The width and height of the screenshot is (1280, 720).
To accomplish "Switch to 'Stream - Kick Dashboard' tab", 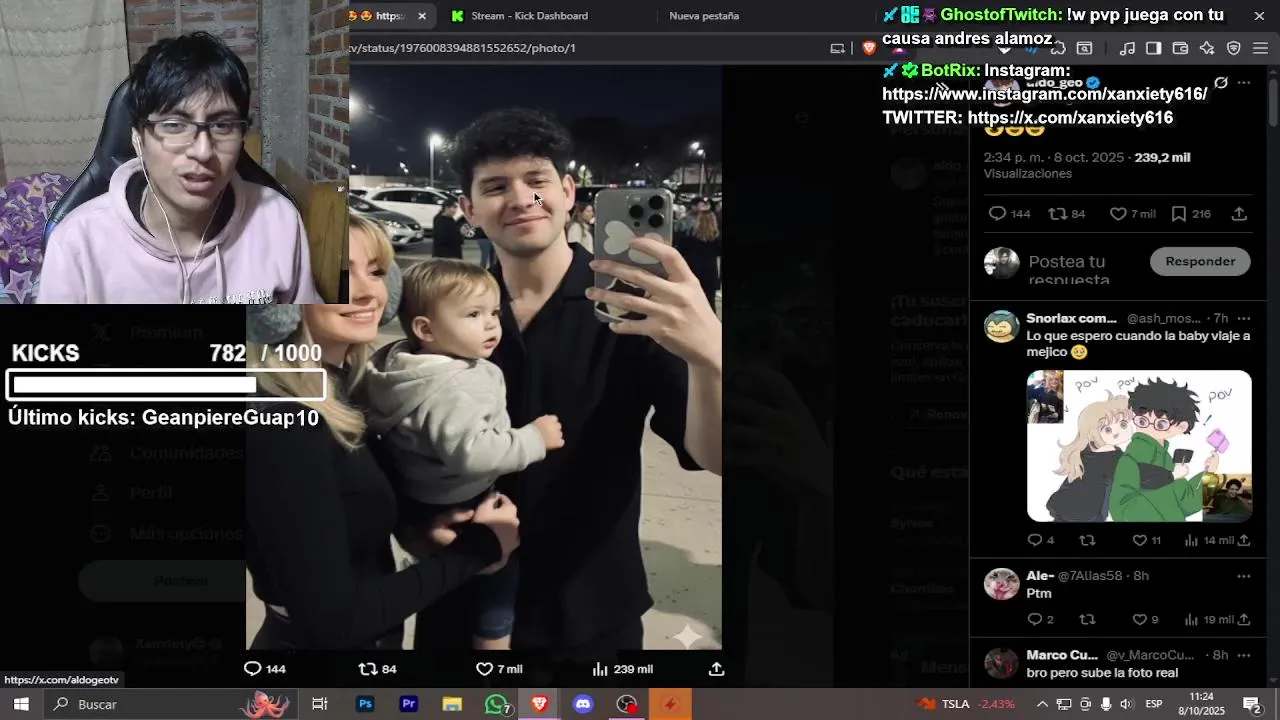I will pyautogui.click(x=529, y=16).
